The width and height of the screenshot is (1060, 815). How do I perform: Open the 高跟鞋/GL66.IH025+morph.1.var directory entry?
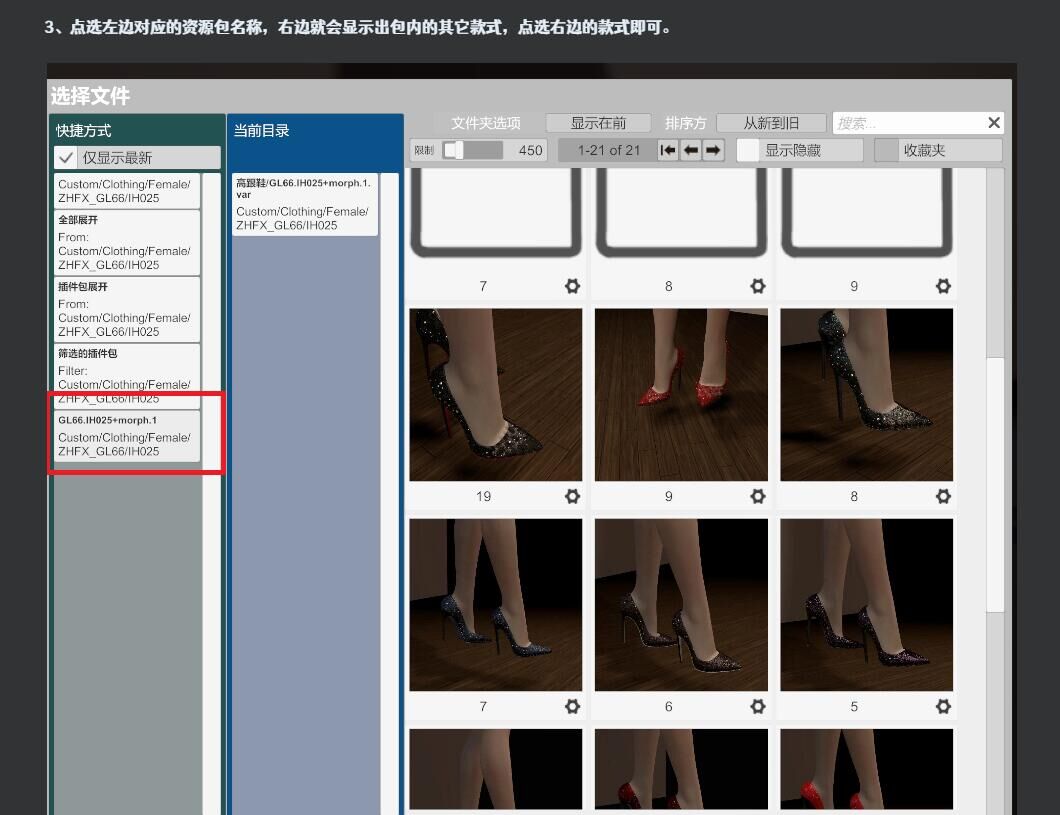(x=305, y=204)
